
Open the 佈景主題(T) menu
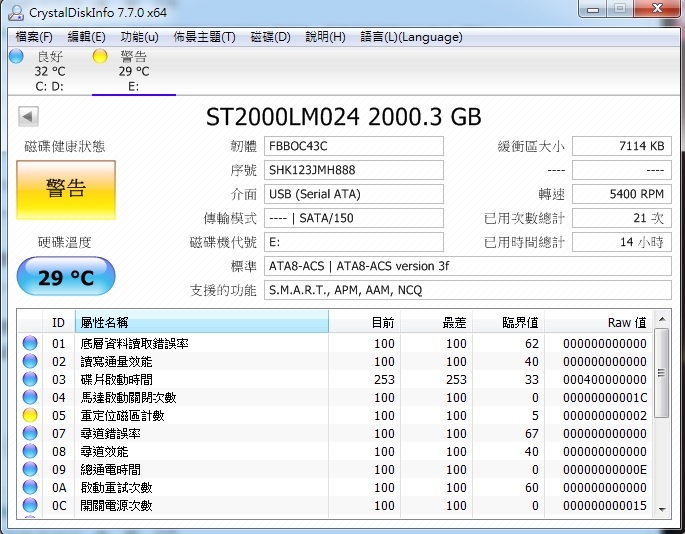click(x=204, y=37)
